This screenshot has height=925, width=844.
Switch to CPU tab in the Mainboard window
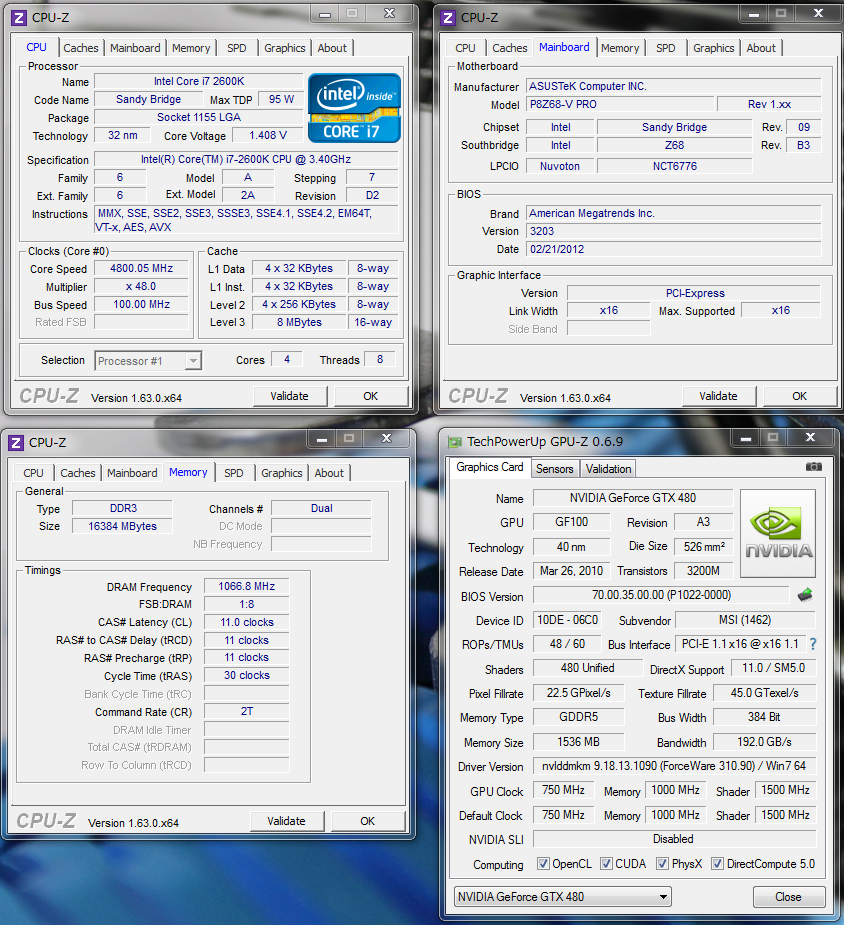pyautogui.click(x=465, y=48)
